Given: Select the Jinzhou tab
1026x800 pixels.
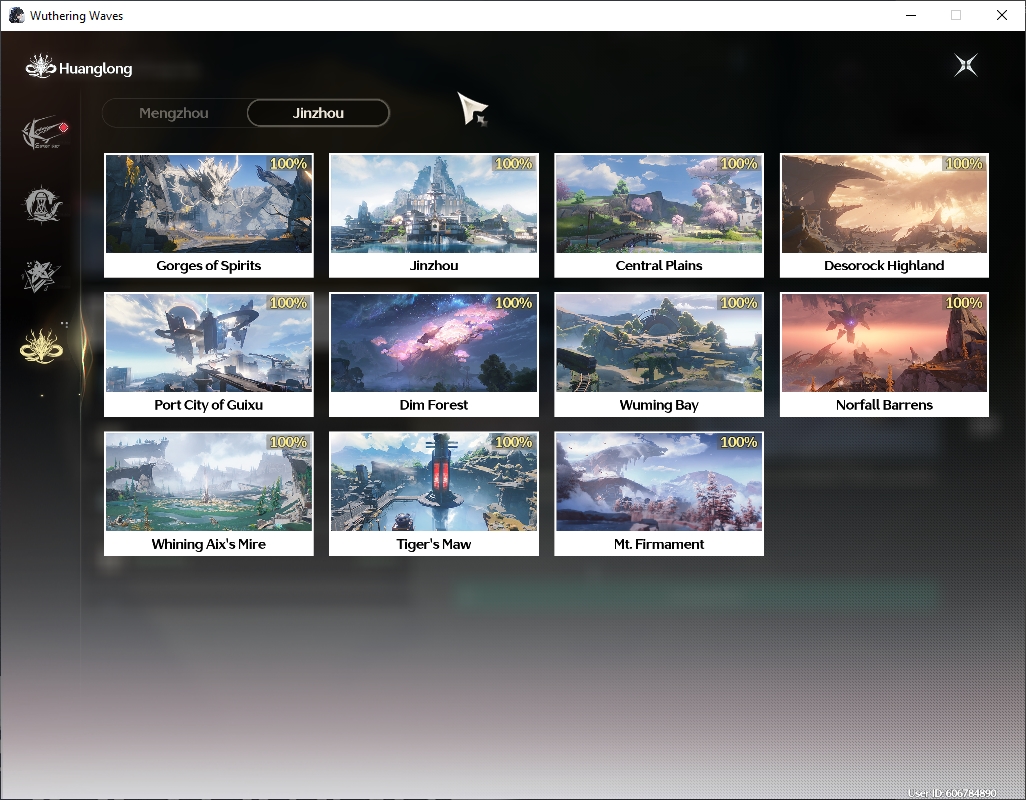Looking at the screenshot, I should point(318,113).
